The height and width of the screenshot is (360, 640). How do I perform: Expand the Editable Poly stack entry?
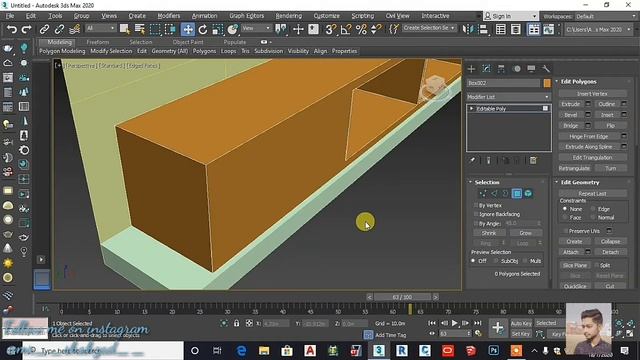coord(472,109)
